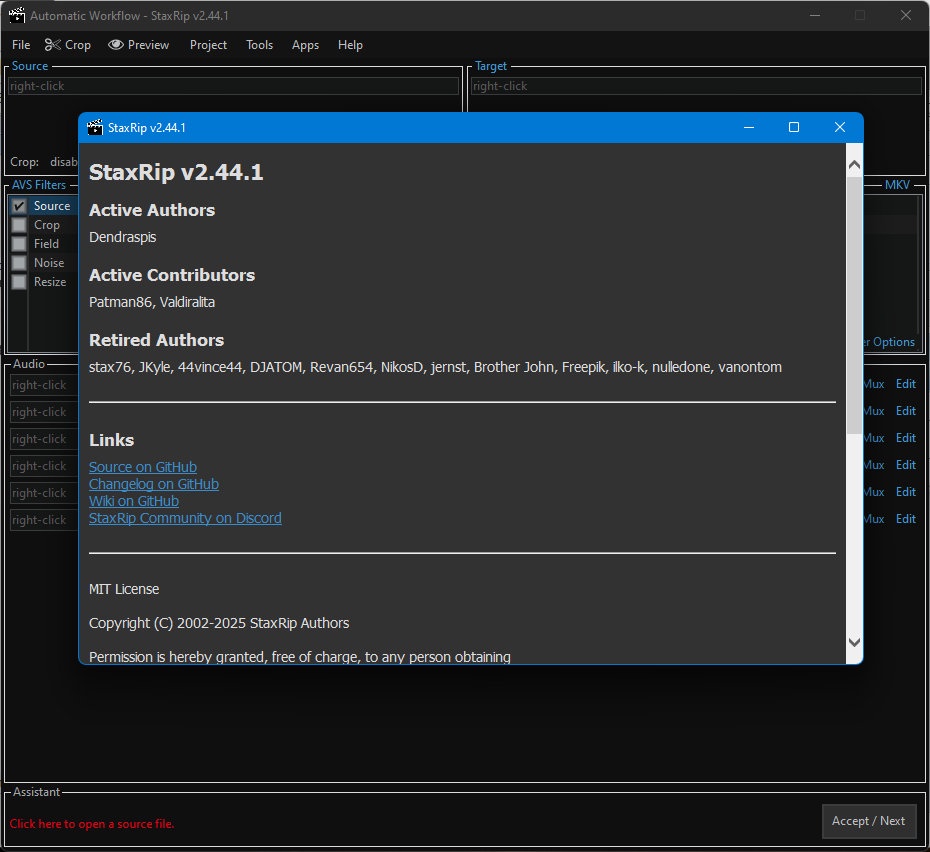Image resolution: width=930 pixels, height=852 pixels.
Task: Open the Preview menu with eye icon
Action: tap(139, 45)
